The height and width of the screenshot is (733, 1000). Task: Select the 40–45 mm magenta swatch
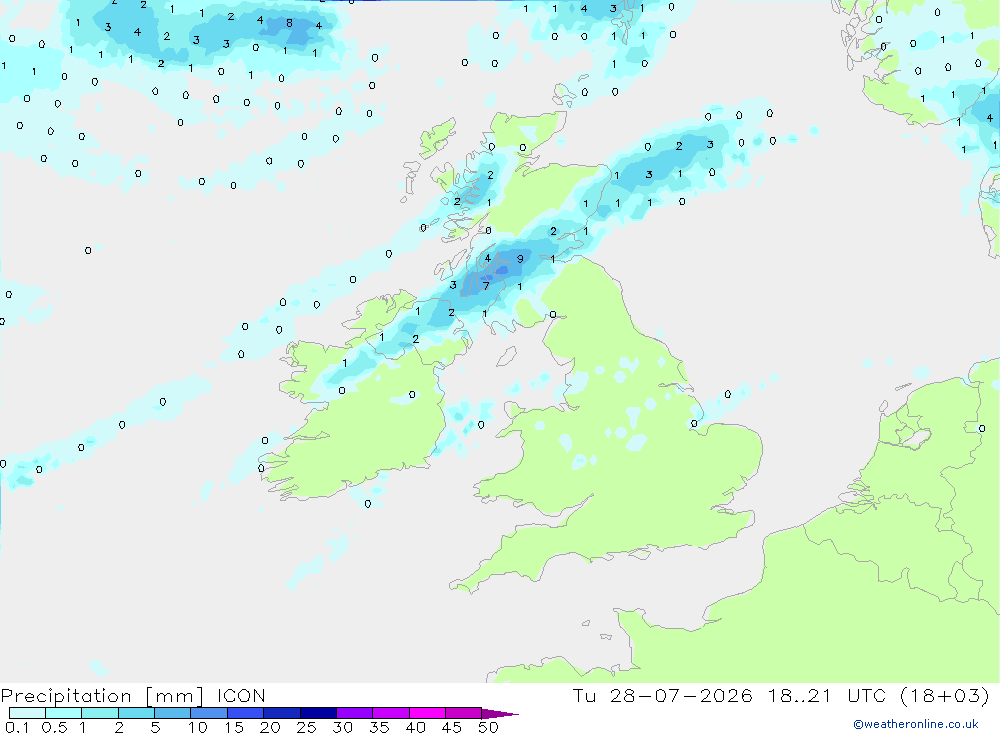click(x=427, y=713)
